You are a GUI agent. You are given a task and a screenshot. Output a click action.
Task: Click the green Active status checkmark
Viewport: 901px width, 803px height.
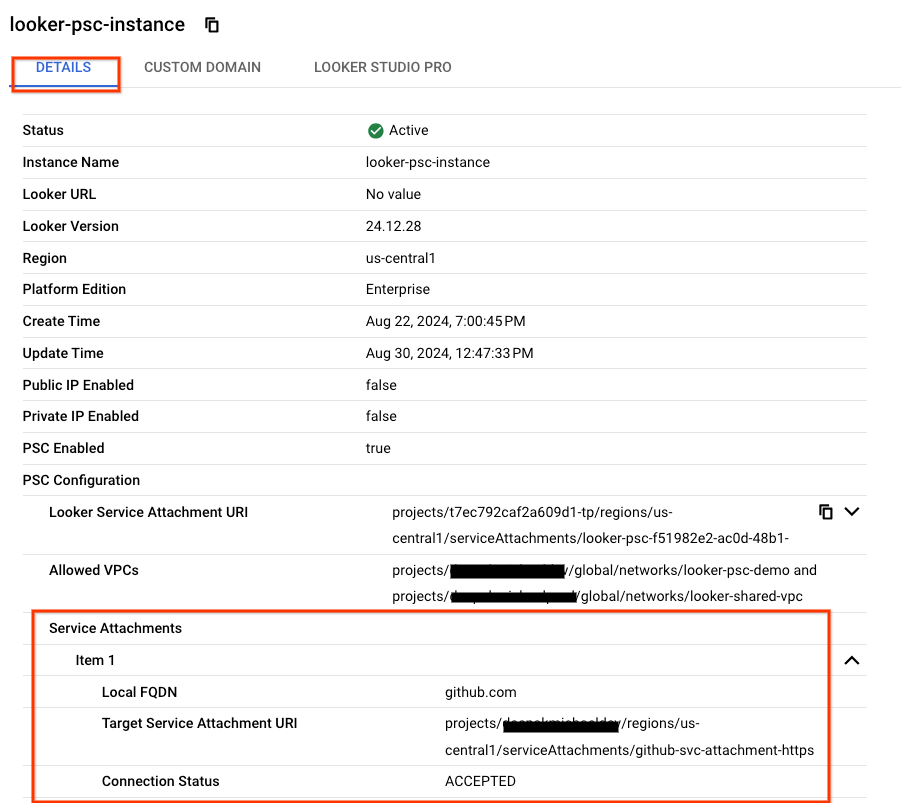[x=376, y=131]
